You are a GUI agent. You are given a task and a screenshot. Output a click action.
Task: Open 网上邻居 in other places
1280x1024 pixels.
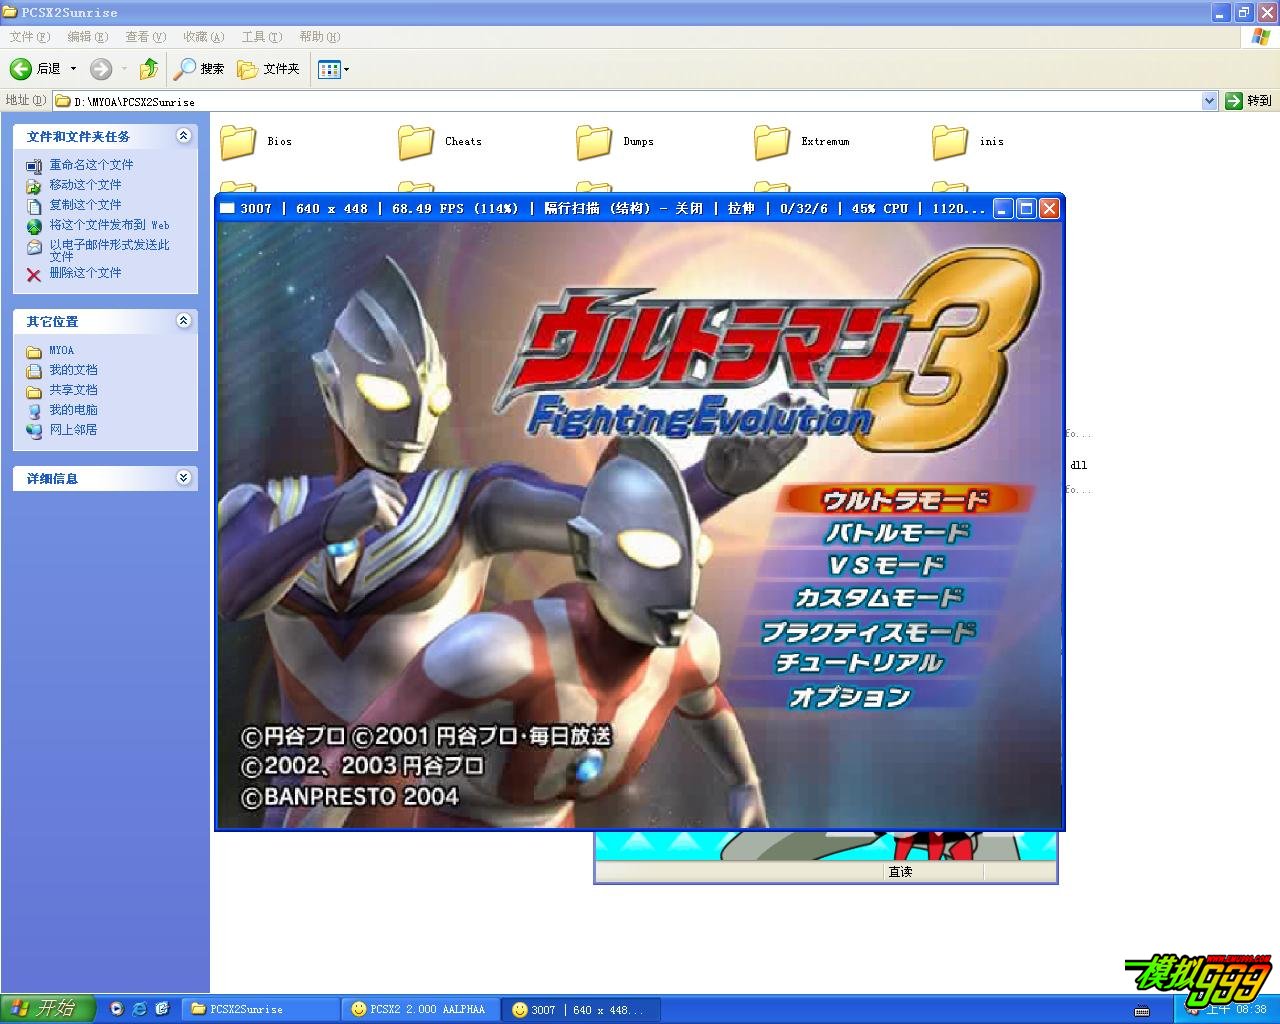click(x=73, y=430)
